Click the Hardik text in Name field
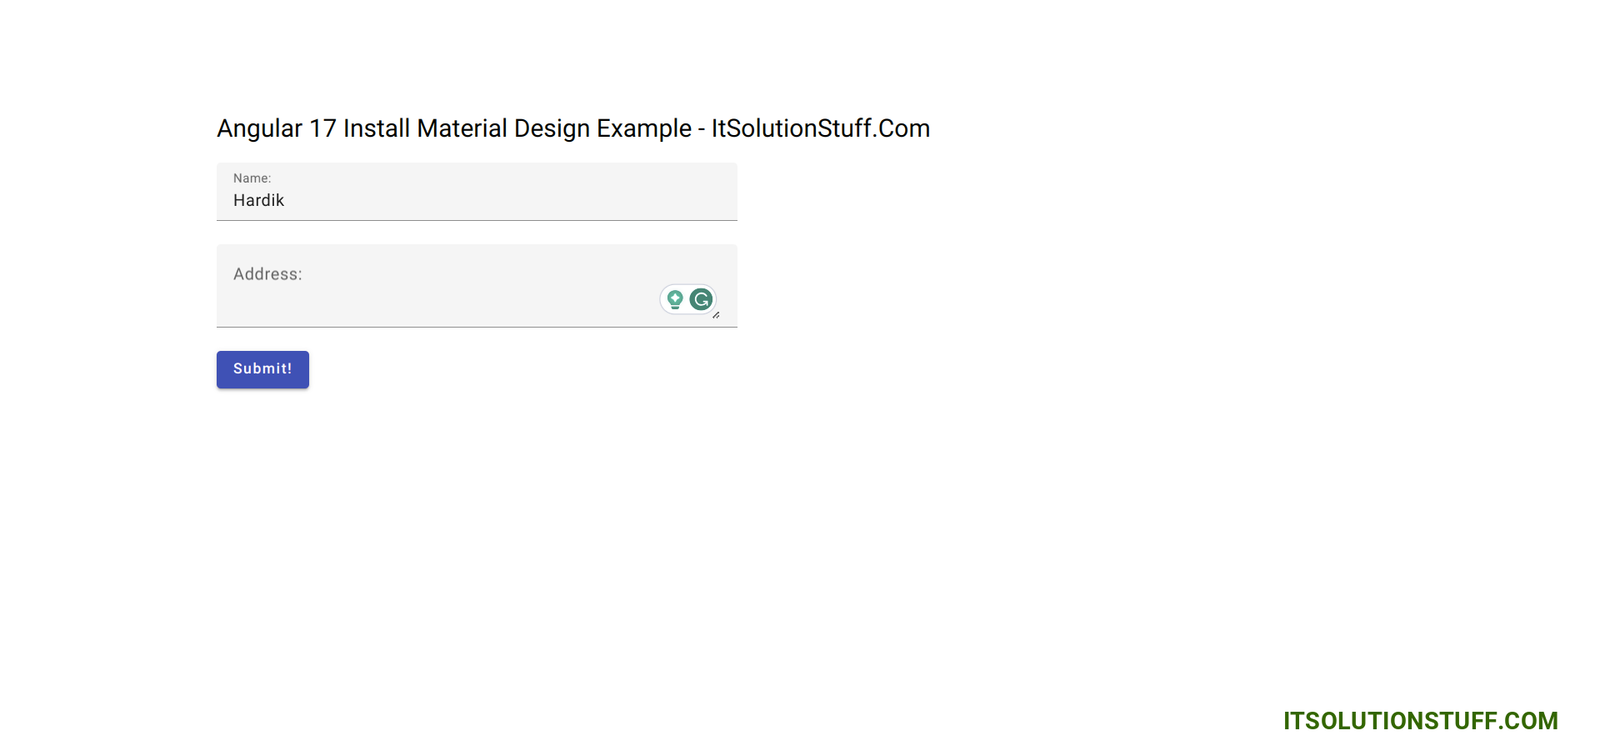 pyautogui.click(x=259, y=200)
